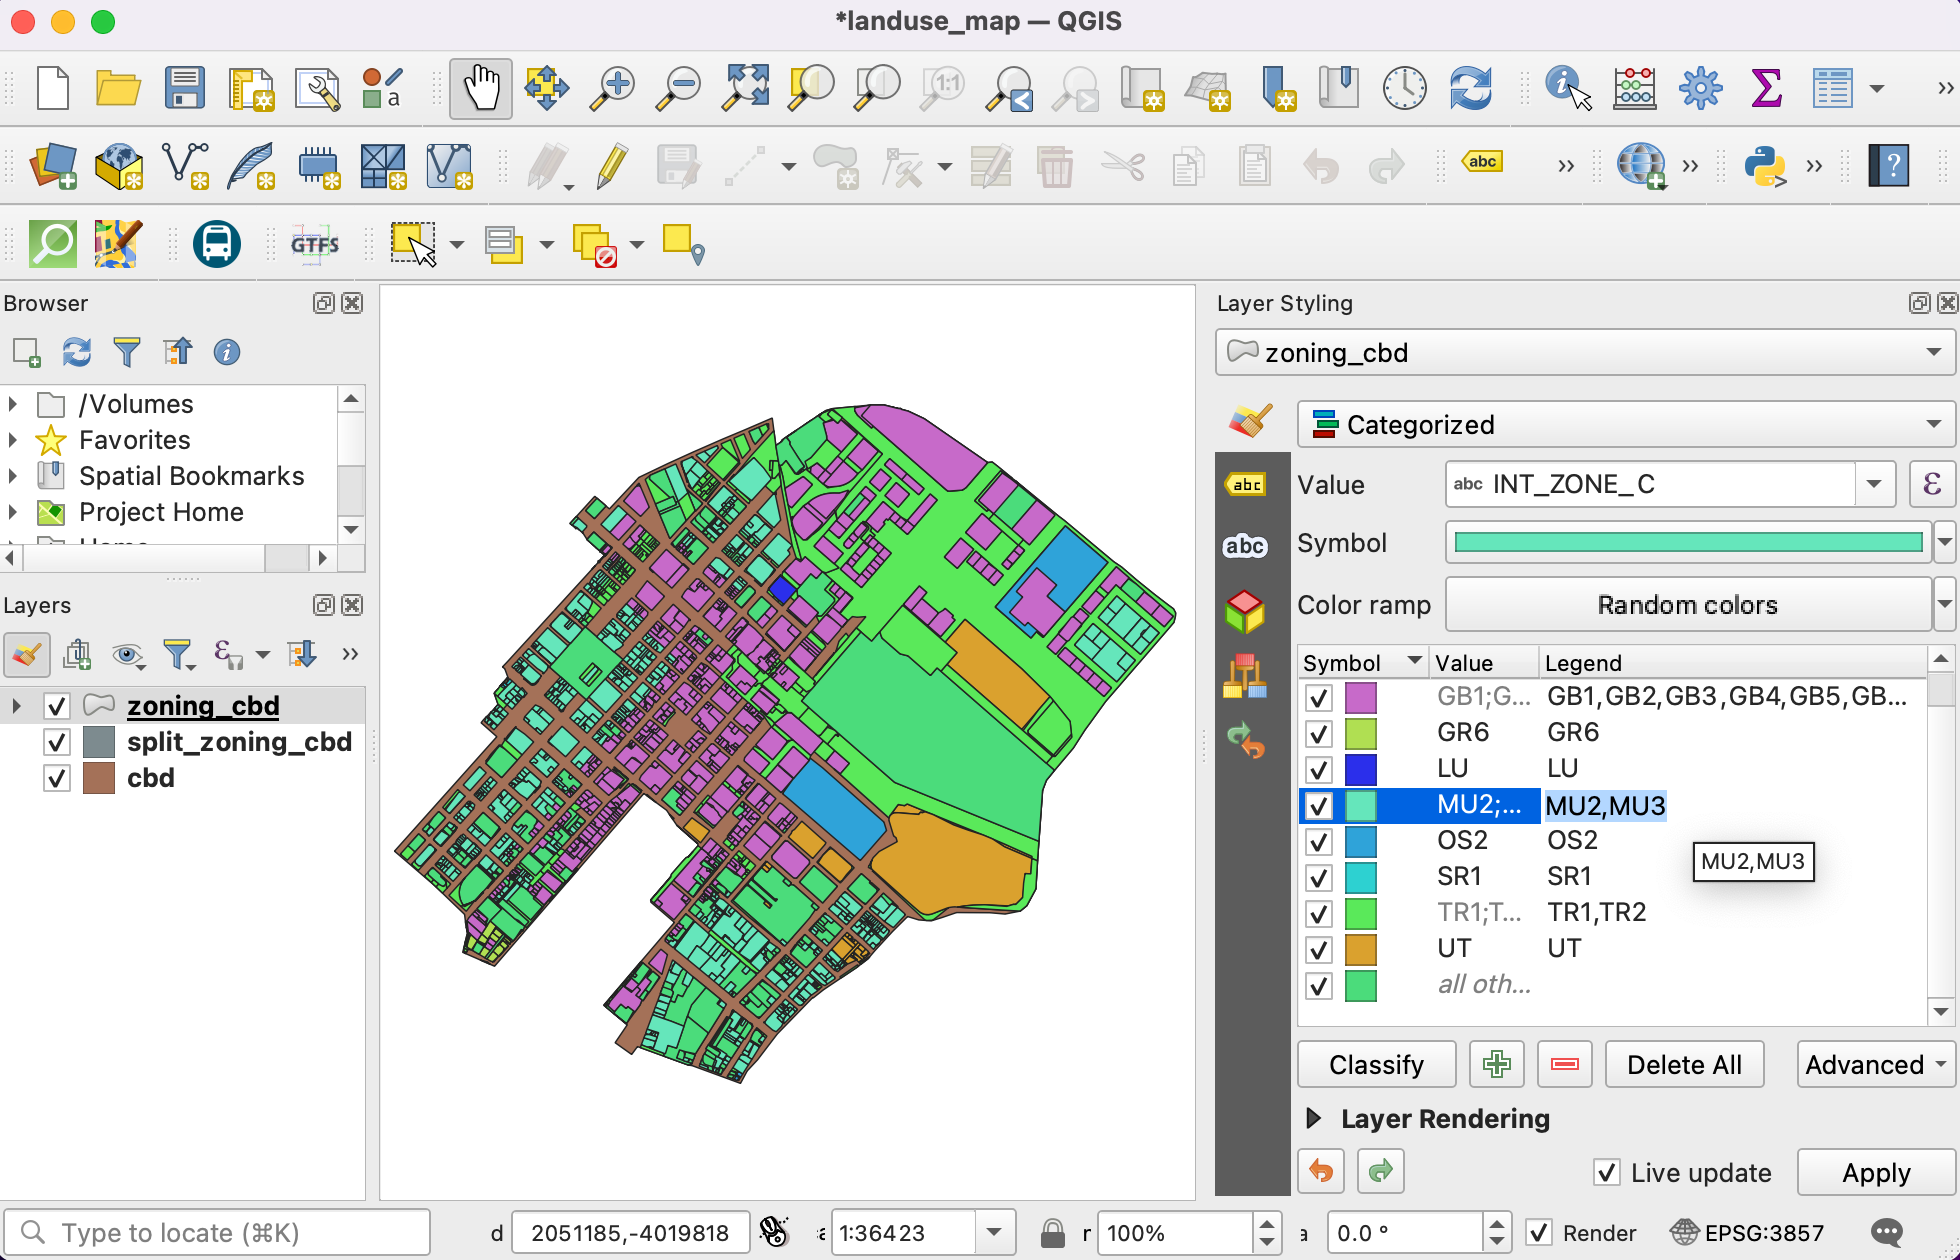Click the Python console icon
This screenshot has height=1260, width=1960.
[1765, 166]
